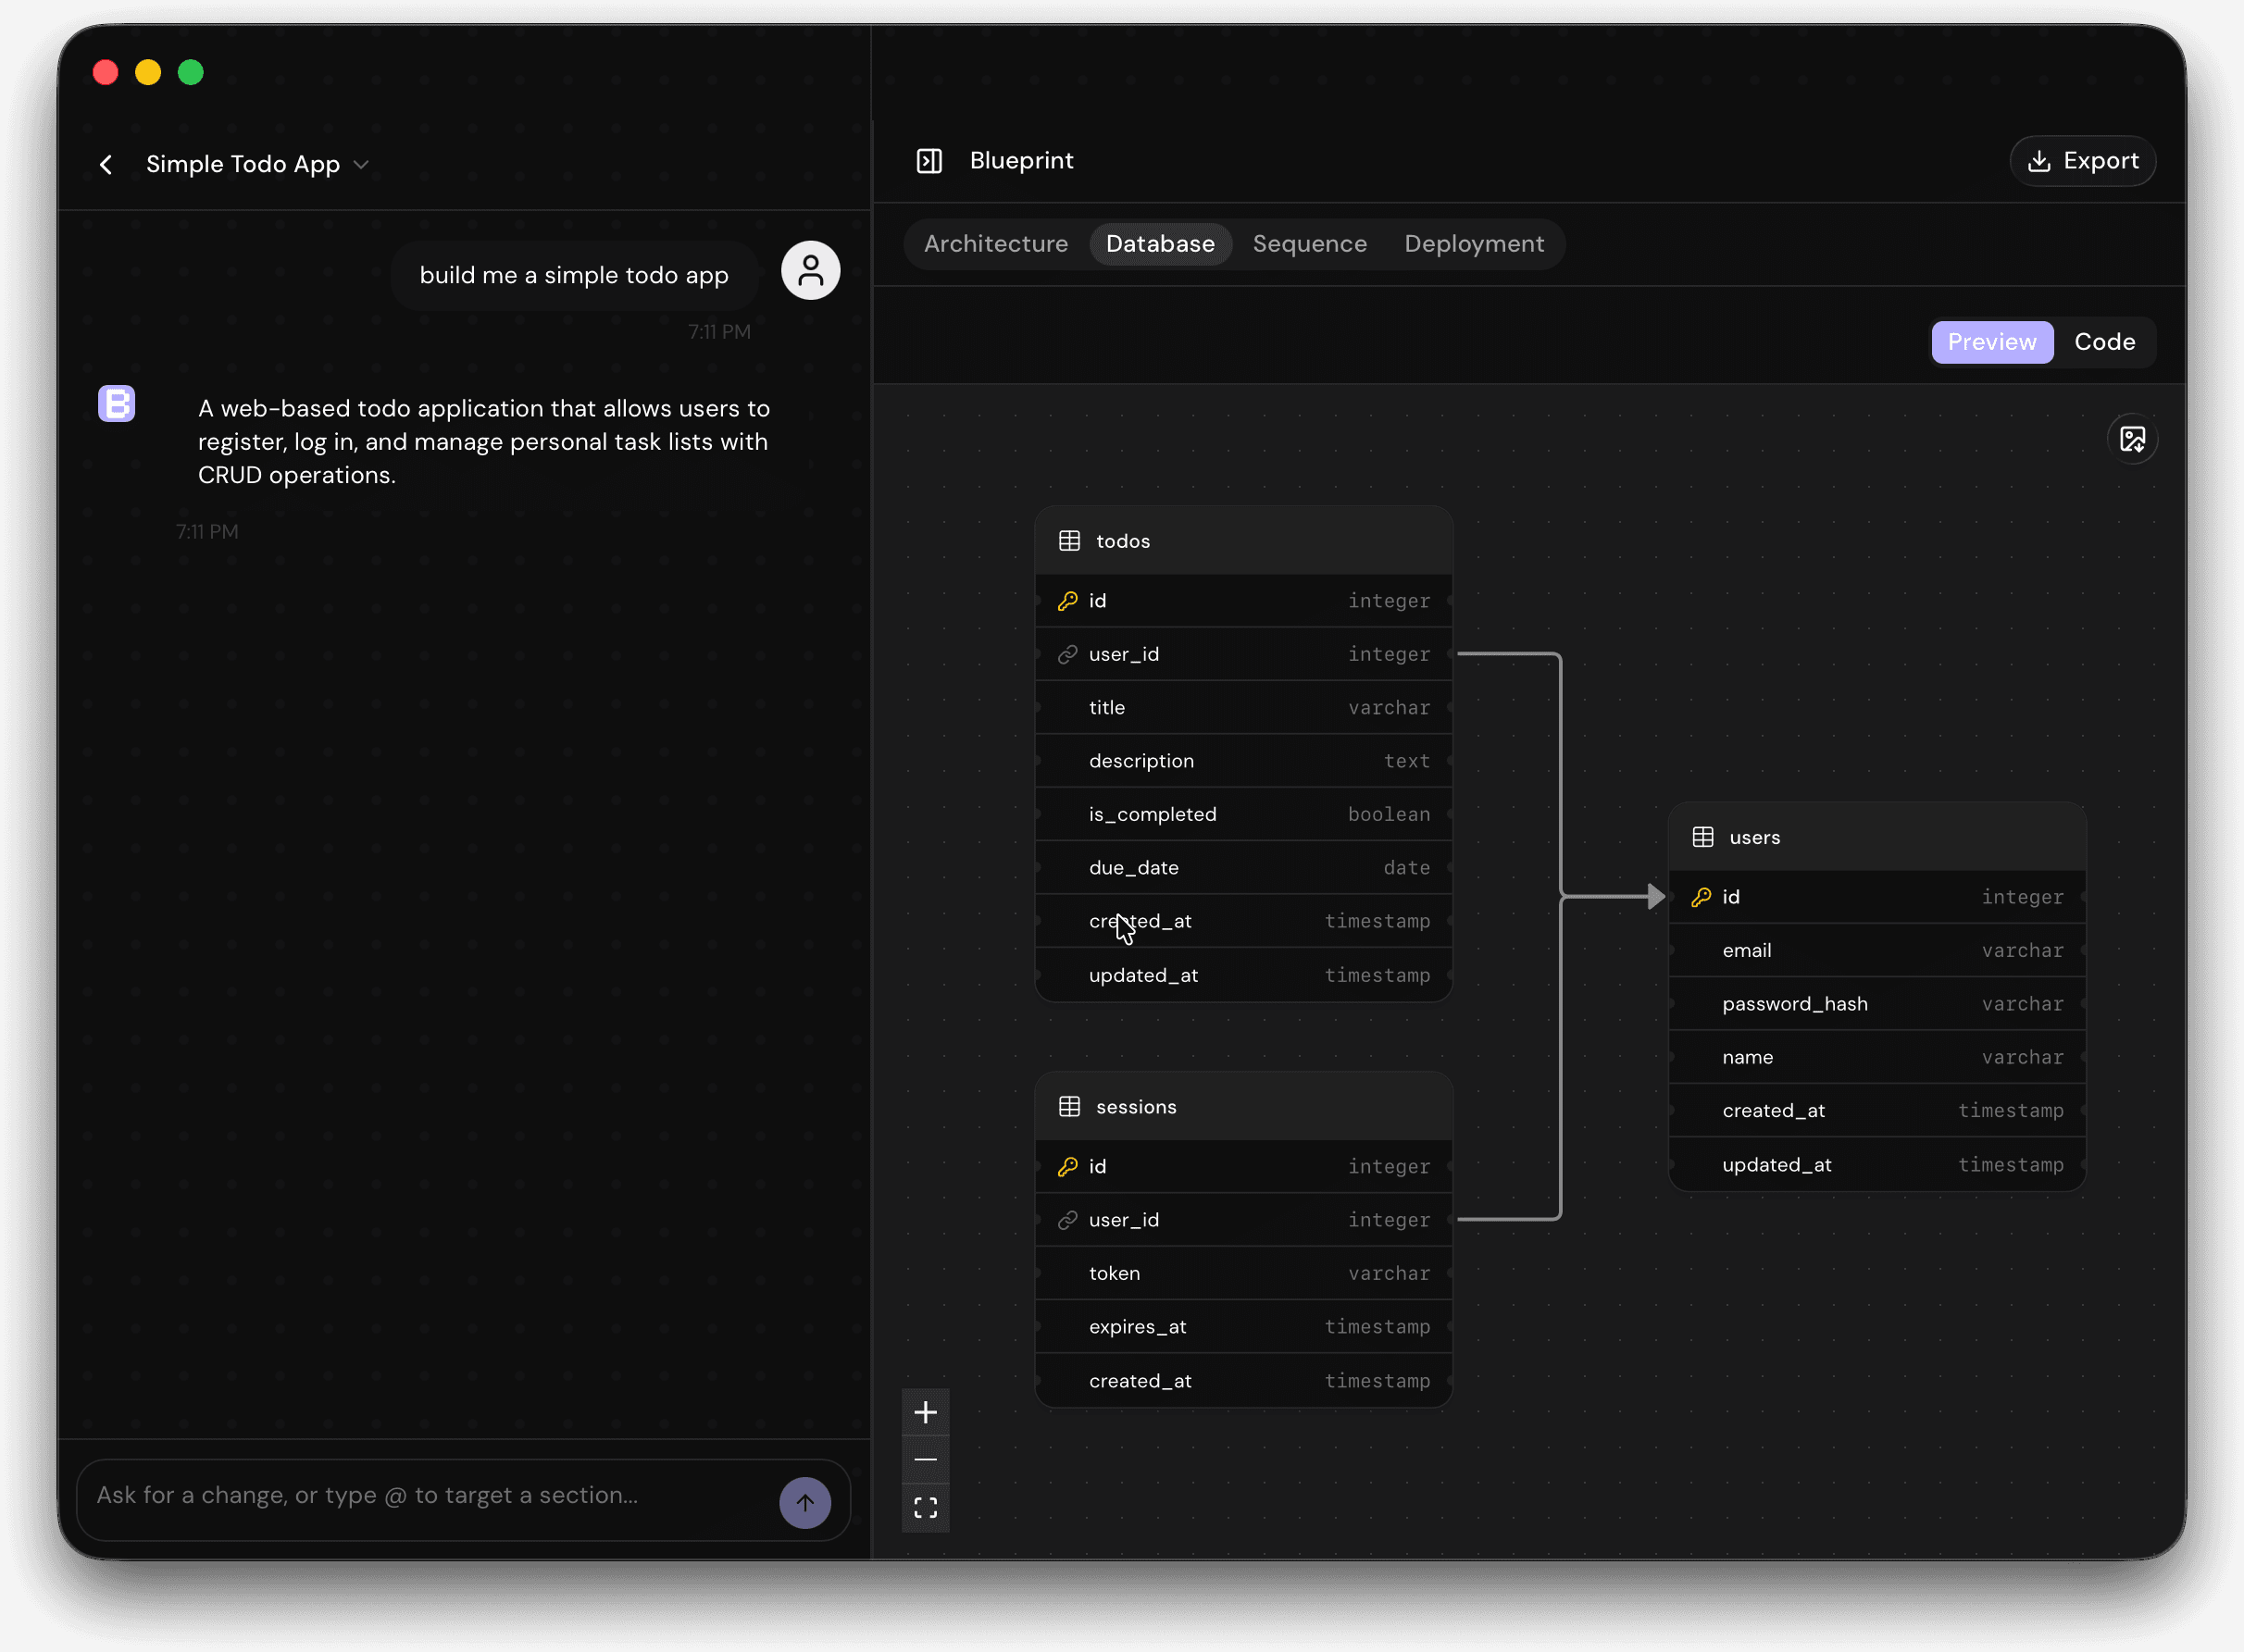Open the Sequence tab

coord(1309,244)
